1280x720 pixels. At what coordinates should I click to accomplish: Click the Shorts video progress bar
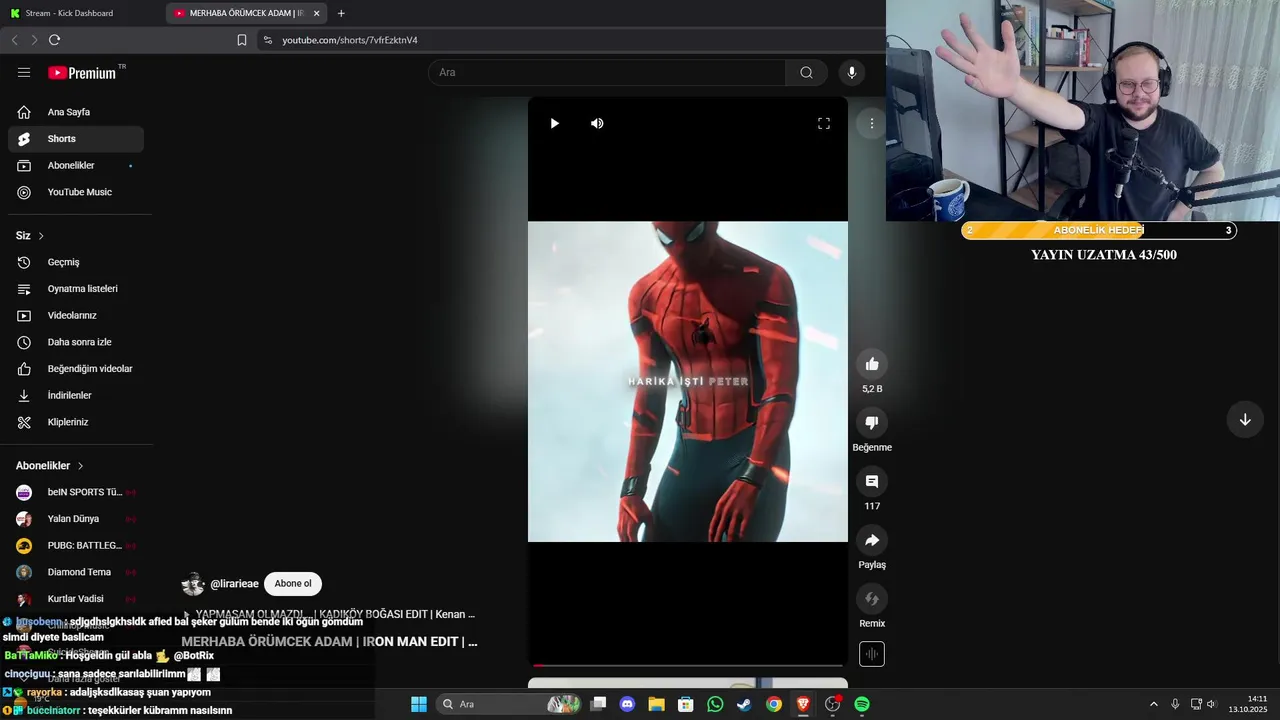tap(688, 665)
